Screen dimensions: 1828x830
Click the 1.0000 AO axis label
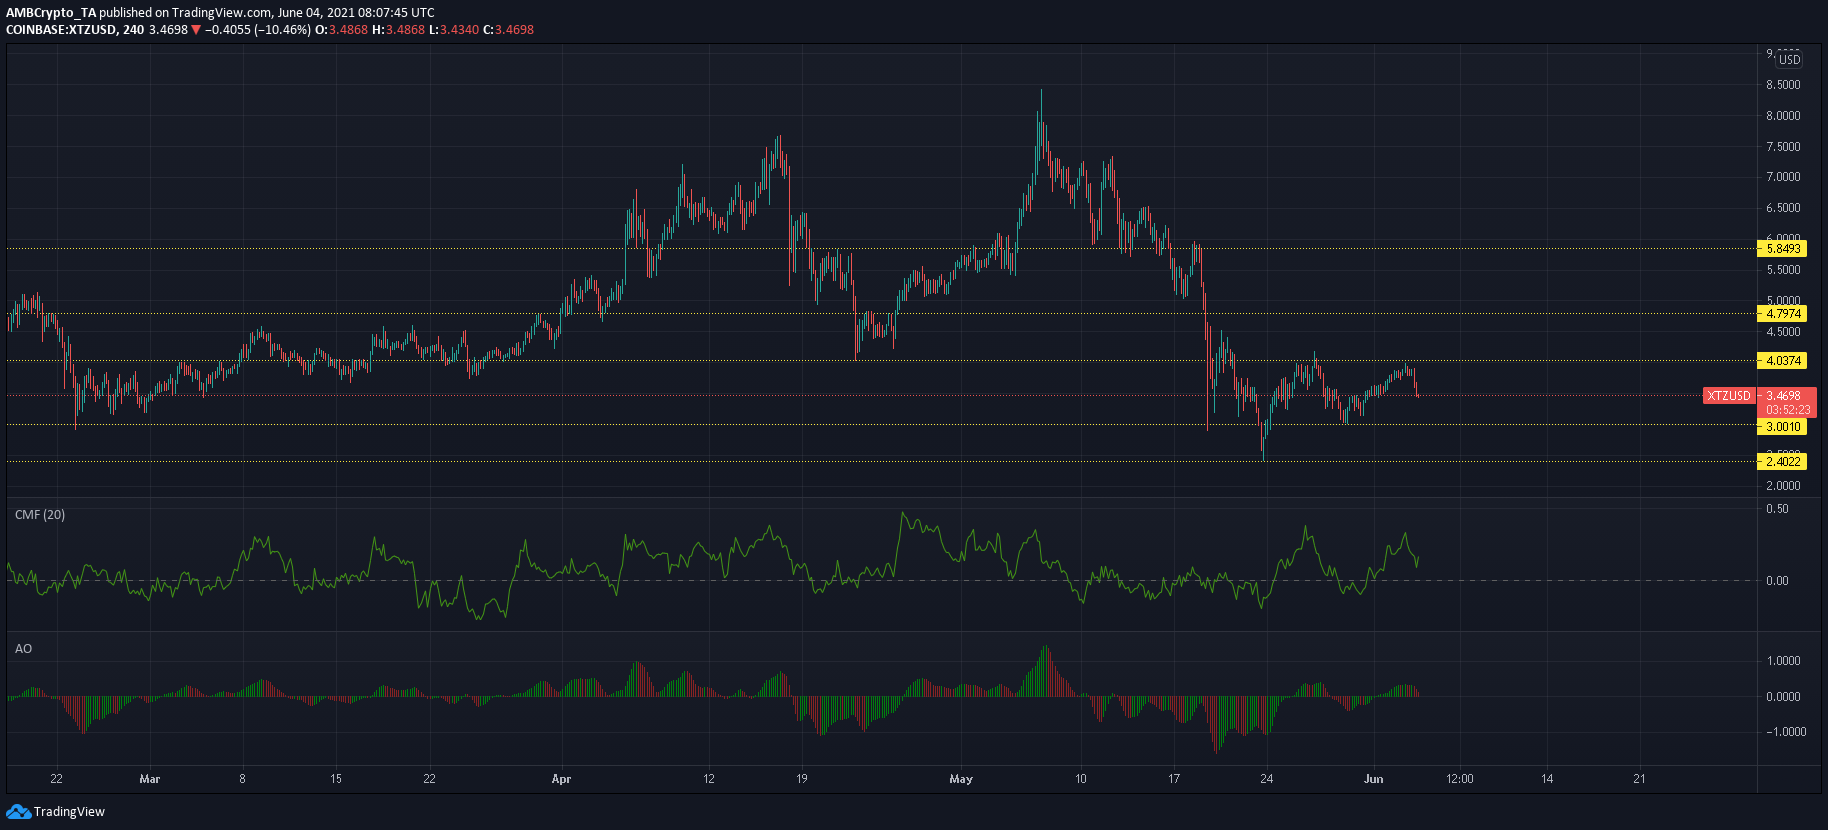click(1783, 661)
